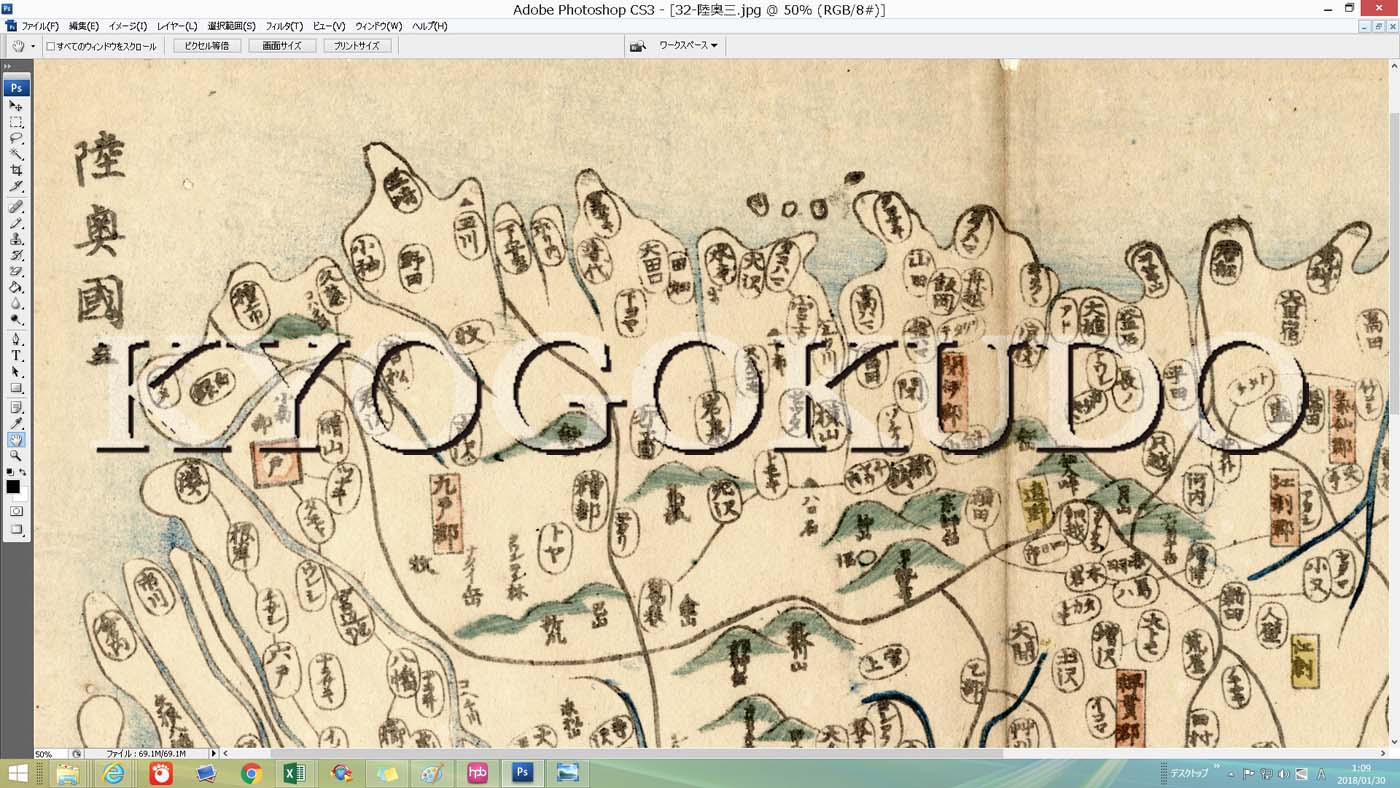1400x788 pixels.
Task: Click the background color swatch
Action: pos(23,494)
